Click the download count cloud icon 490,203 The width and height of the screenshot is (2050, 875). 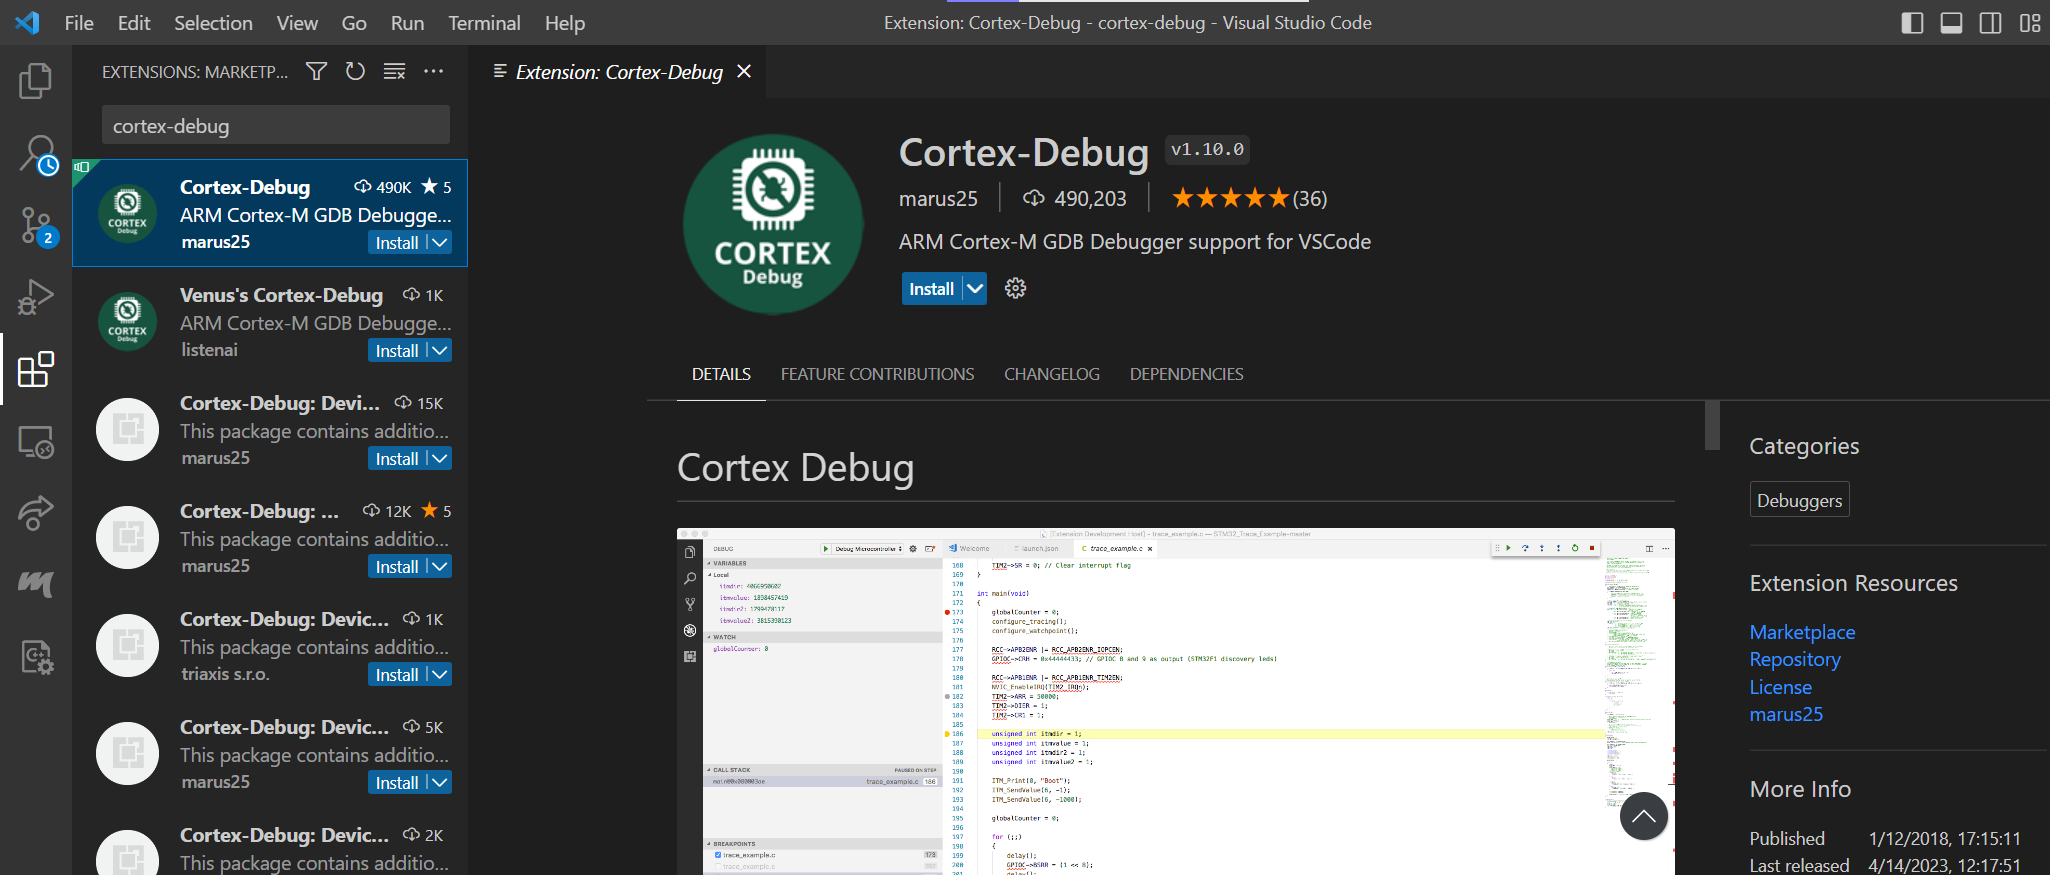[1034, 198]
